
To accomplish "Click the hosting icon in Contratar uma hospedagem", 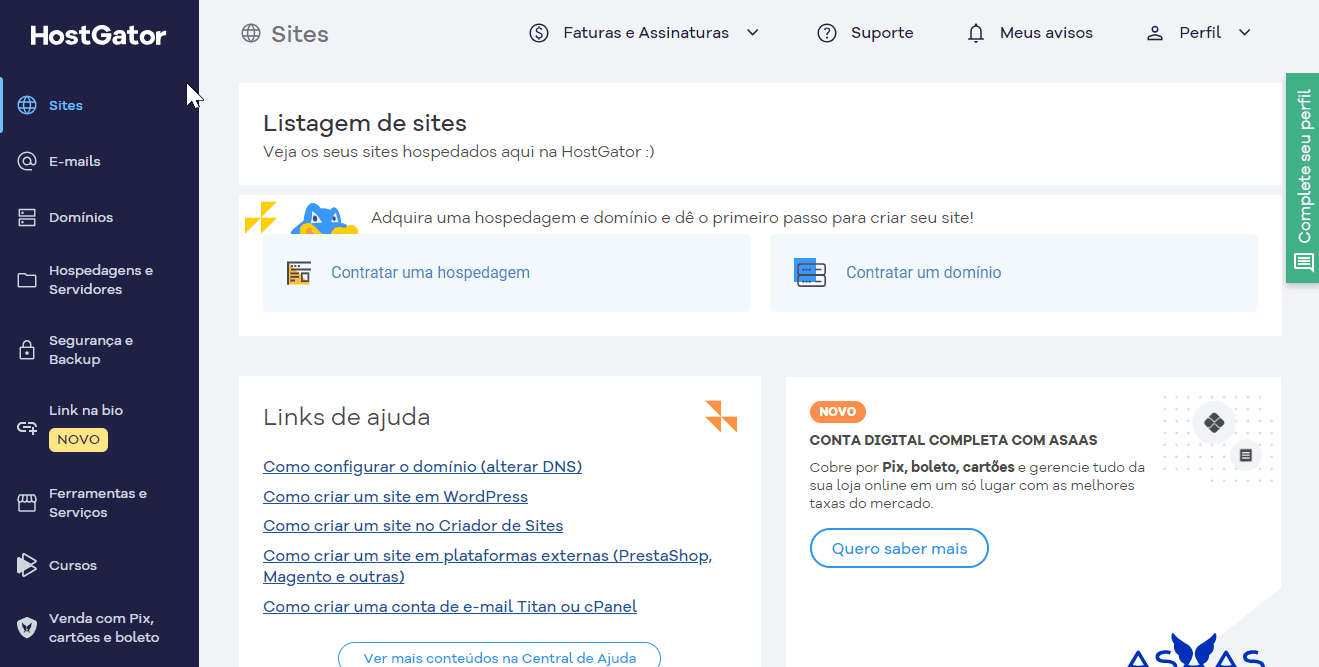I will [x=299, y=273].
